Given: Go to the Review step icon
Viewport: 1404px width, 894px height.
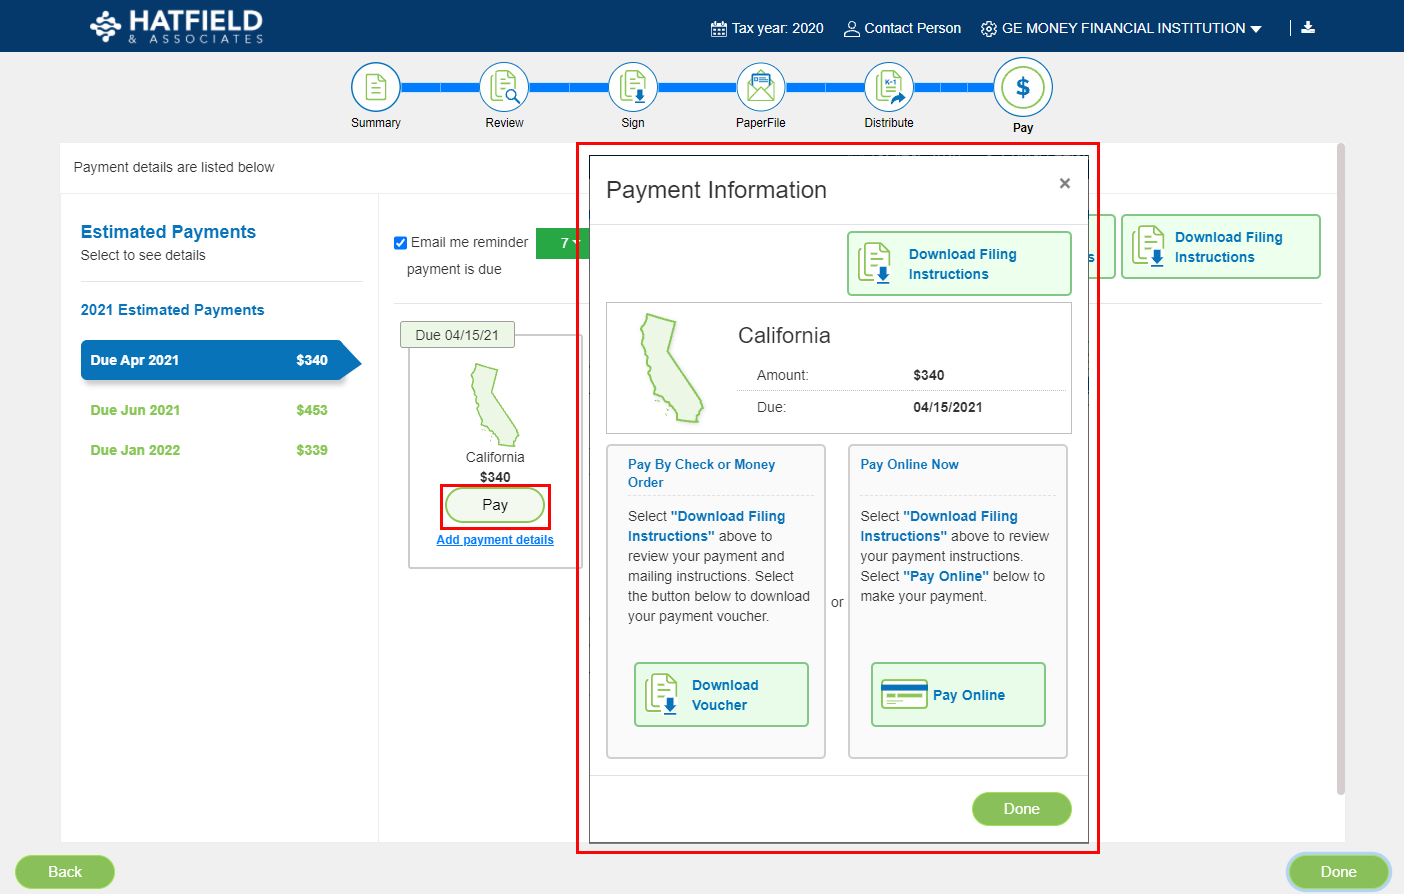Looking at the screenshot, I should [x=504, y=88].
